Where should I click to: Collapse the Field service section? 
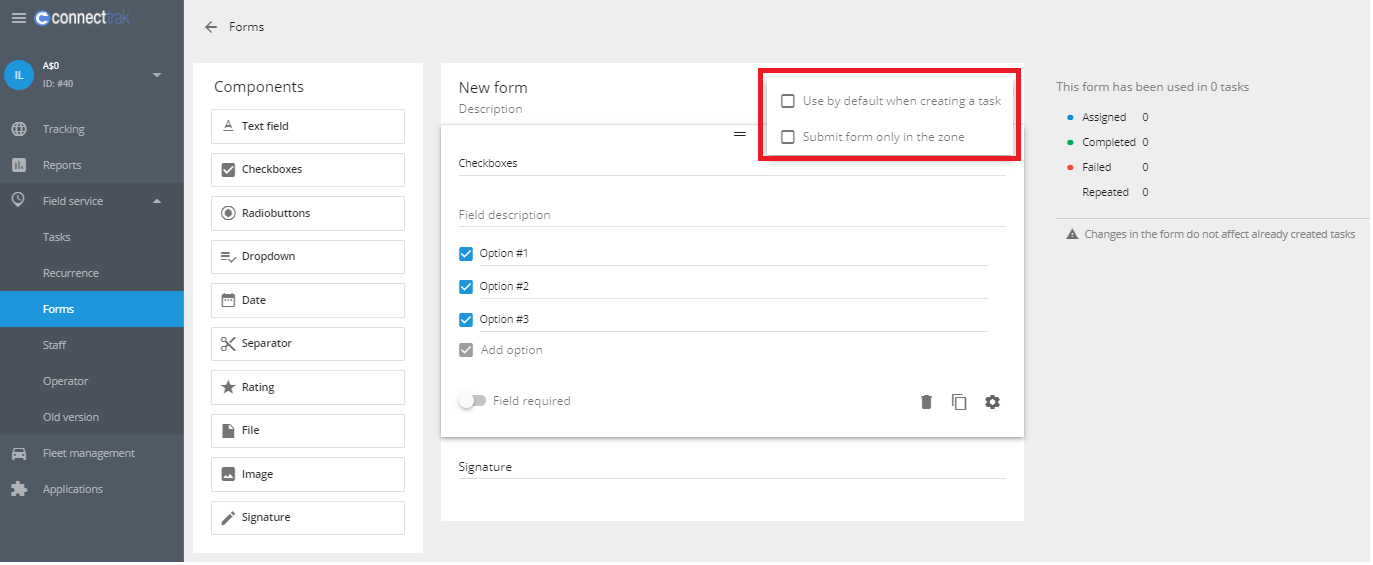pos(157,201)
